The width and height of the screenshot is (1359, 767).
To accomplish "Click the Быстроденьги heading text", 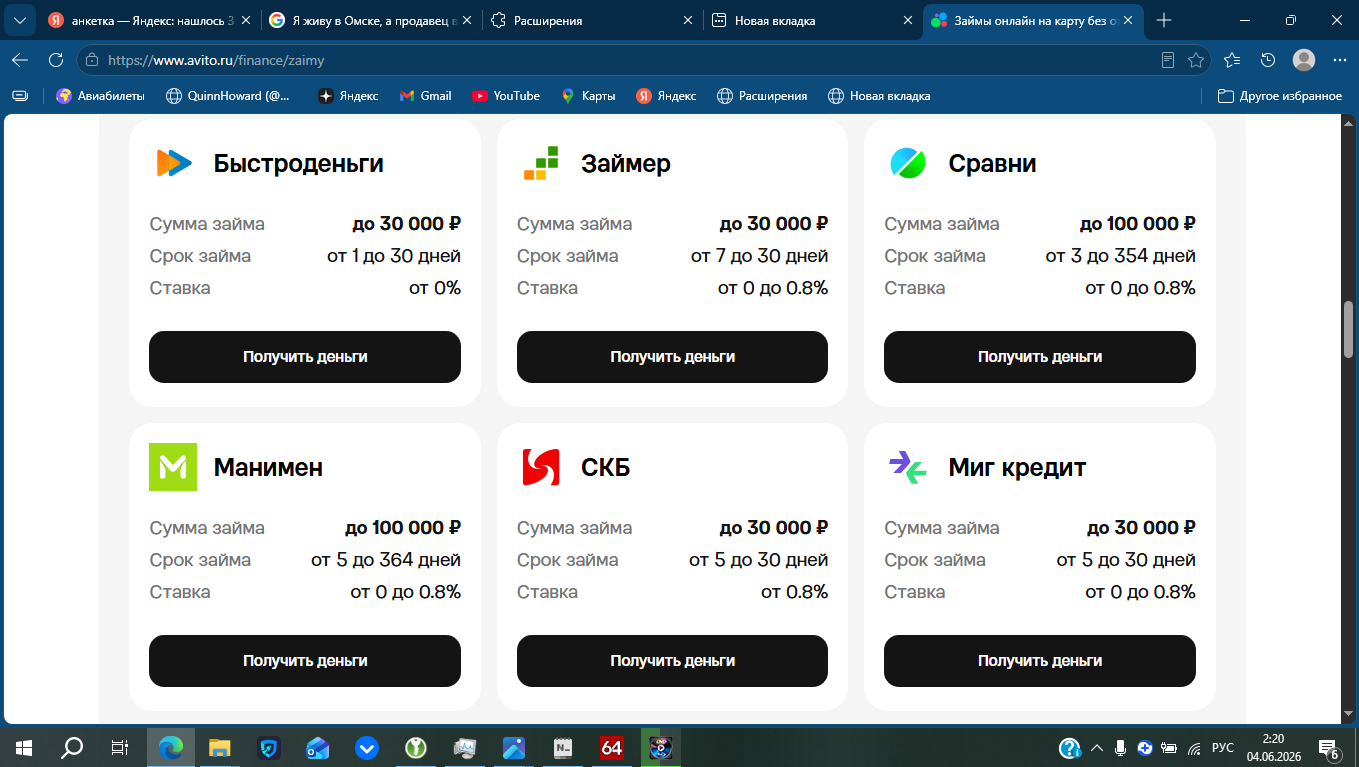I will click(x=299, y=163).
